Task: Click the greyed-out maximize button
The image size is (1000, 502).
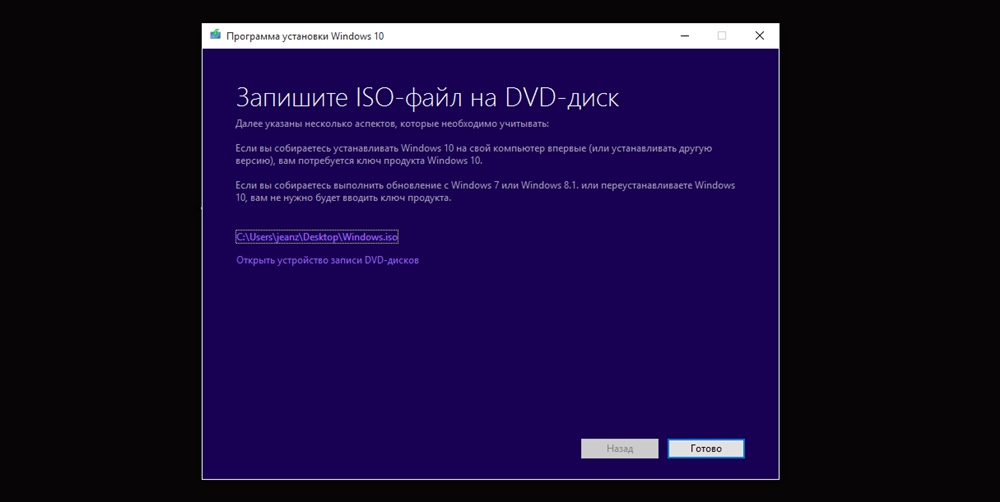Action: pos(721,36)
